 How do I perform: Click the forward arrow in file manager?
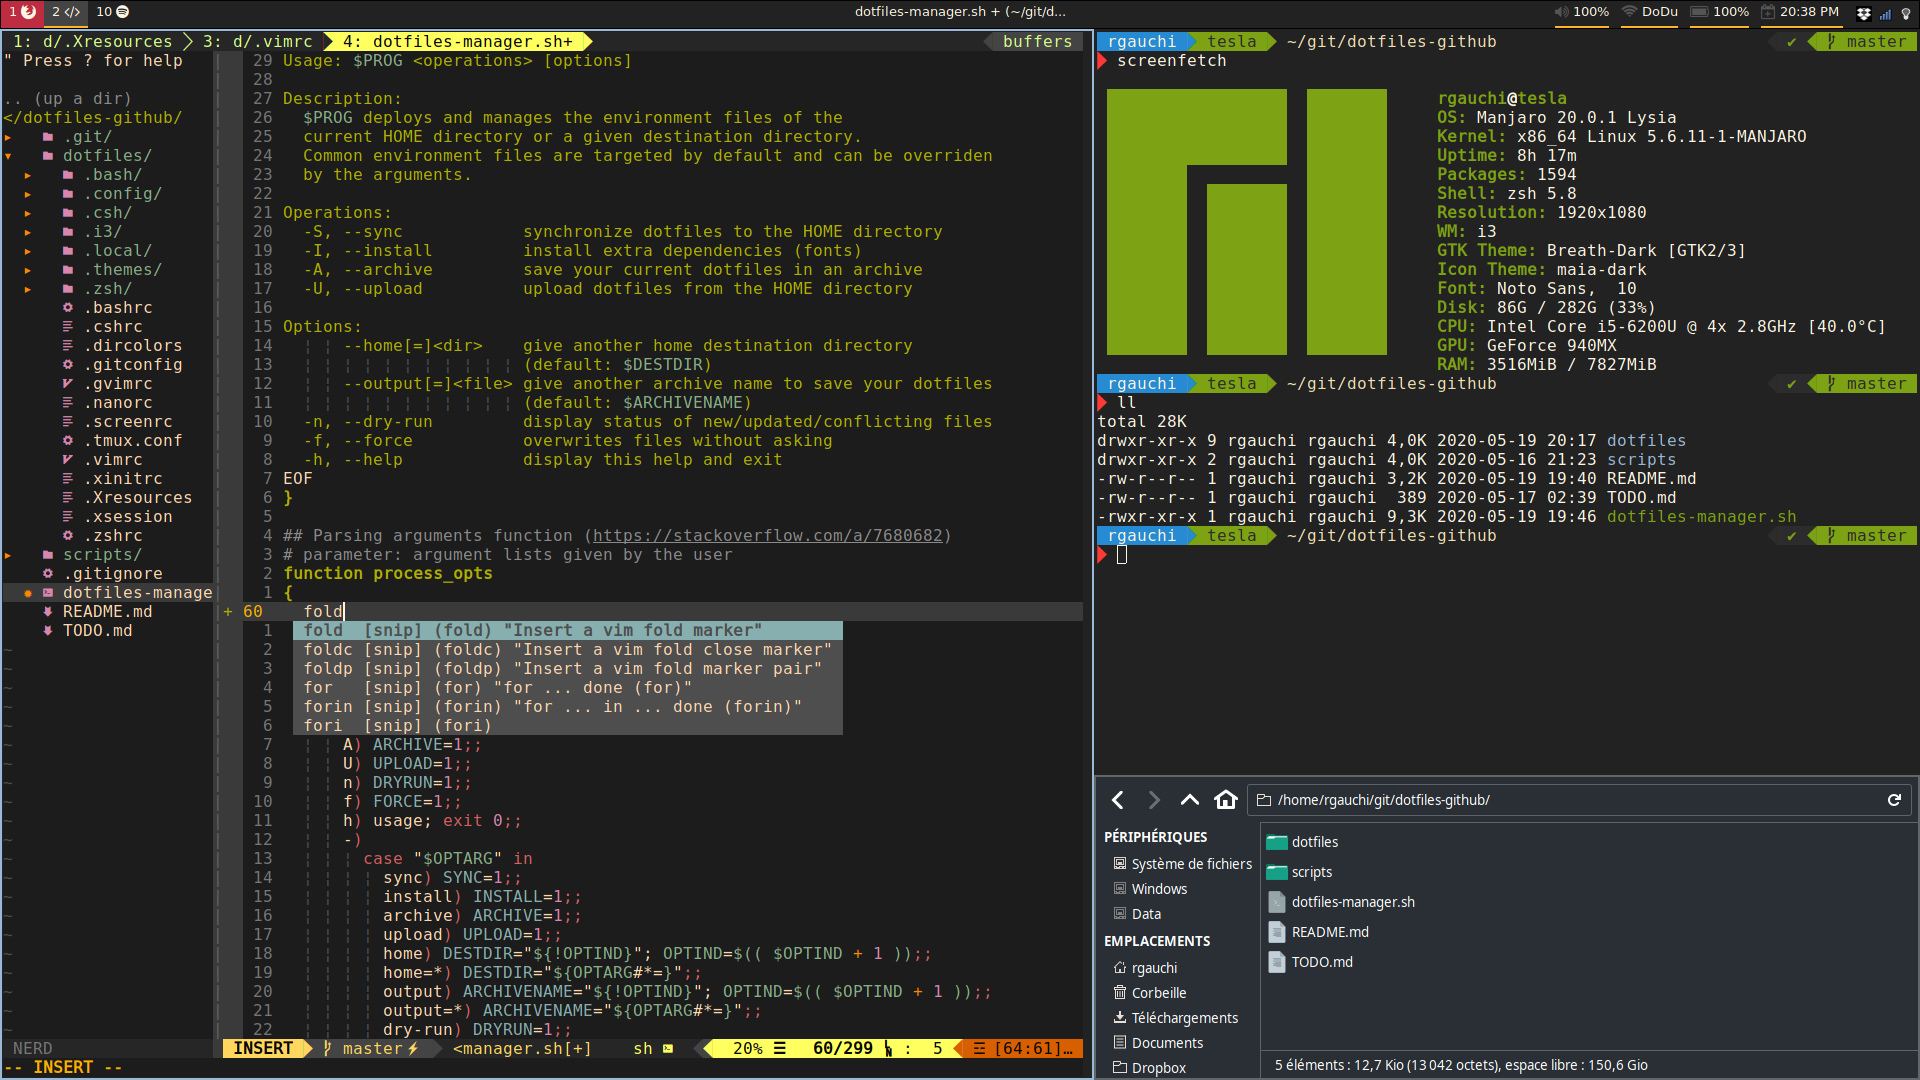(1154, 800)
